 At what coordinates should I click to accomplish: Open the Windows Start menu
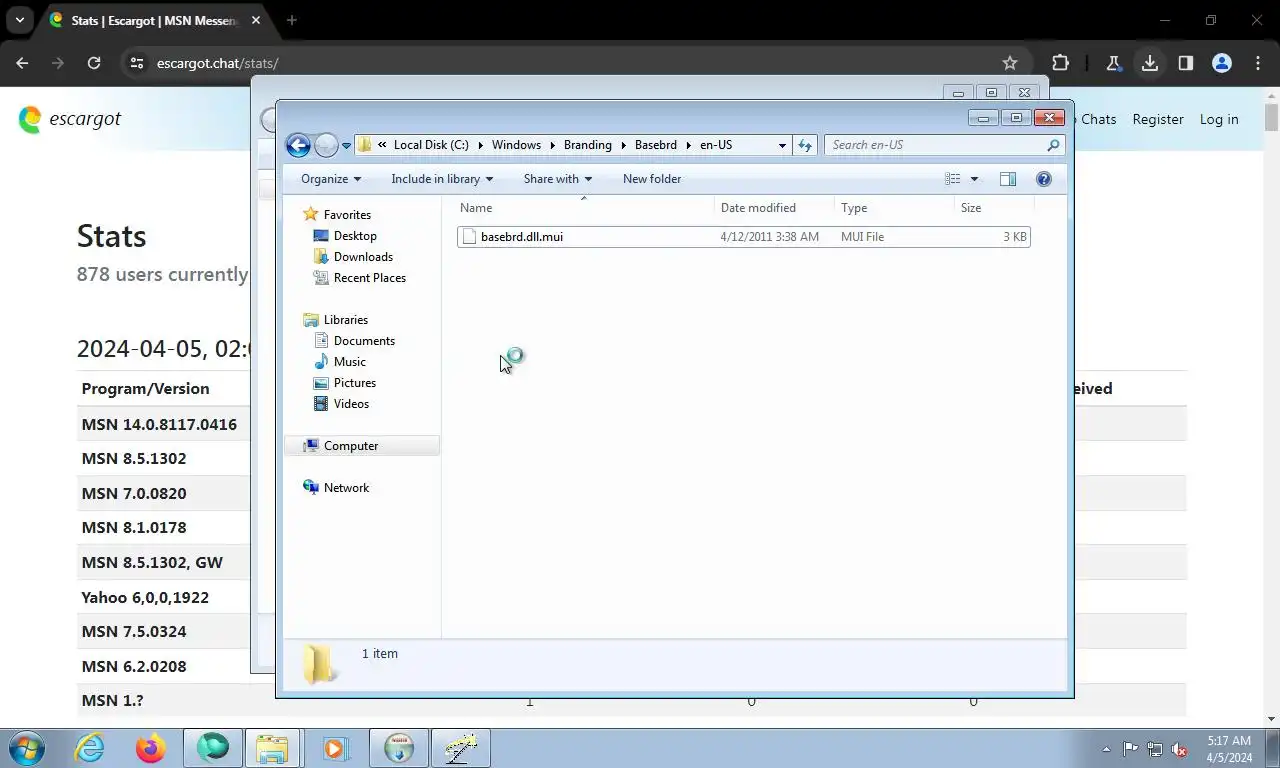coord(27,748)
